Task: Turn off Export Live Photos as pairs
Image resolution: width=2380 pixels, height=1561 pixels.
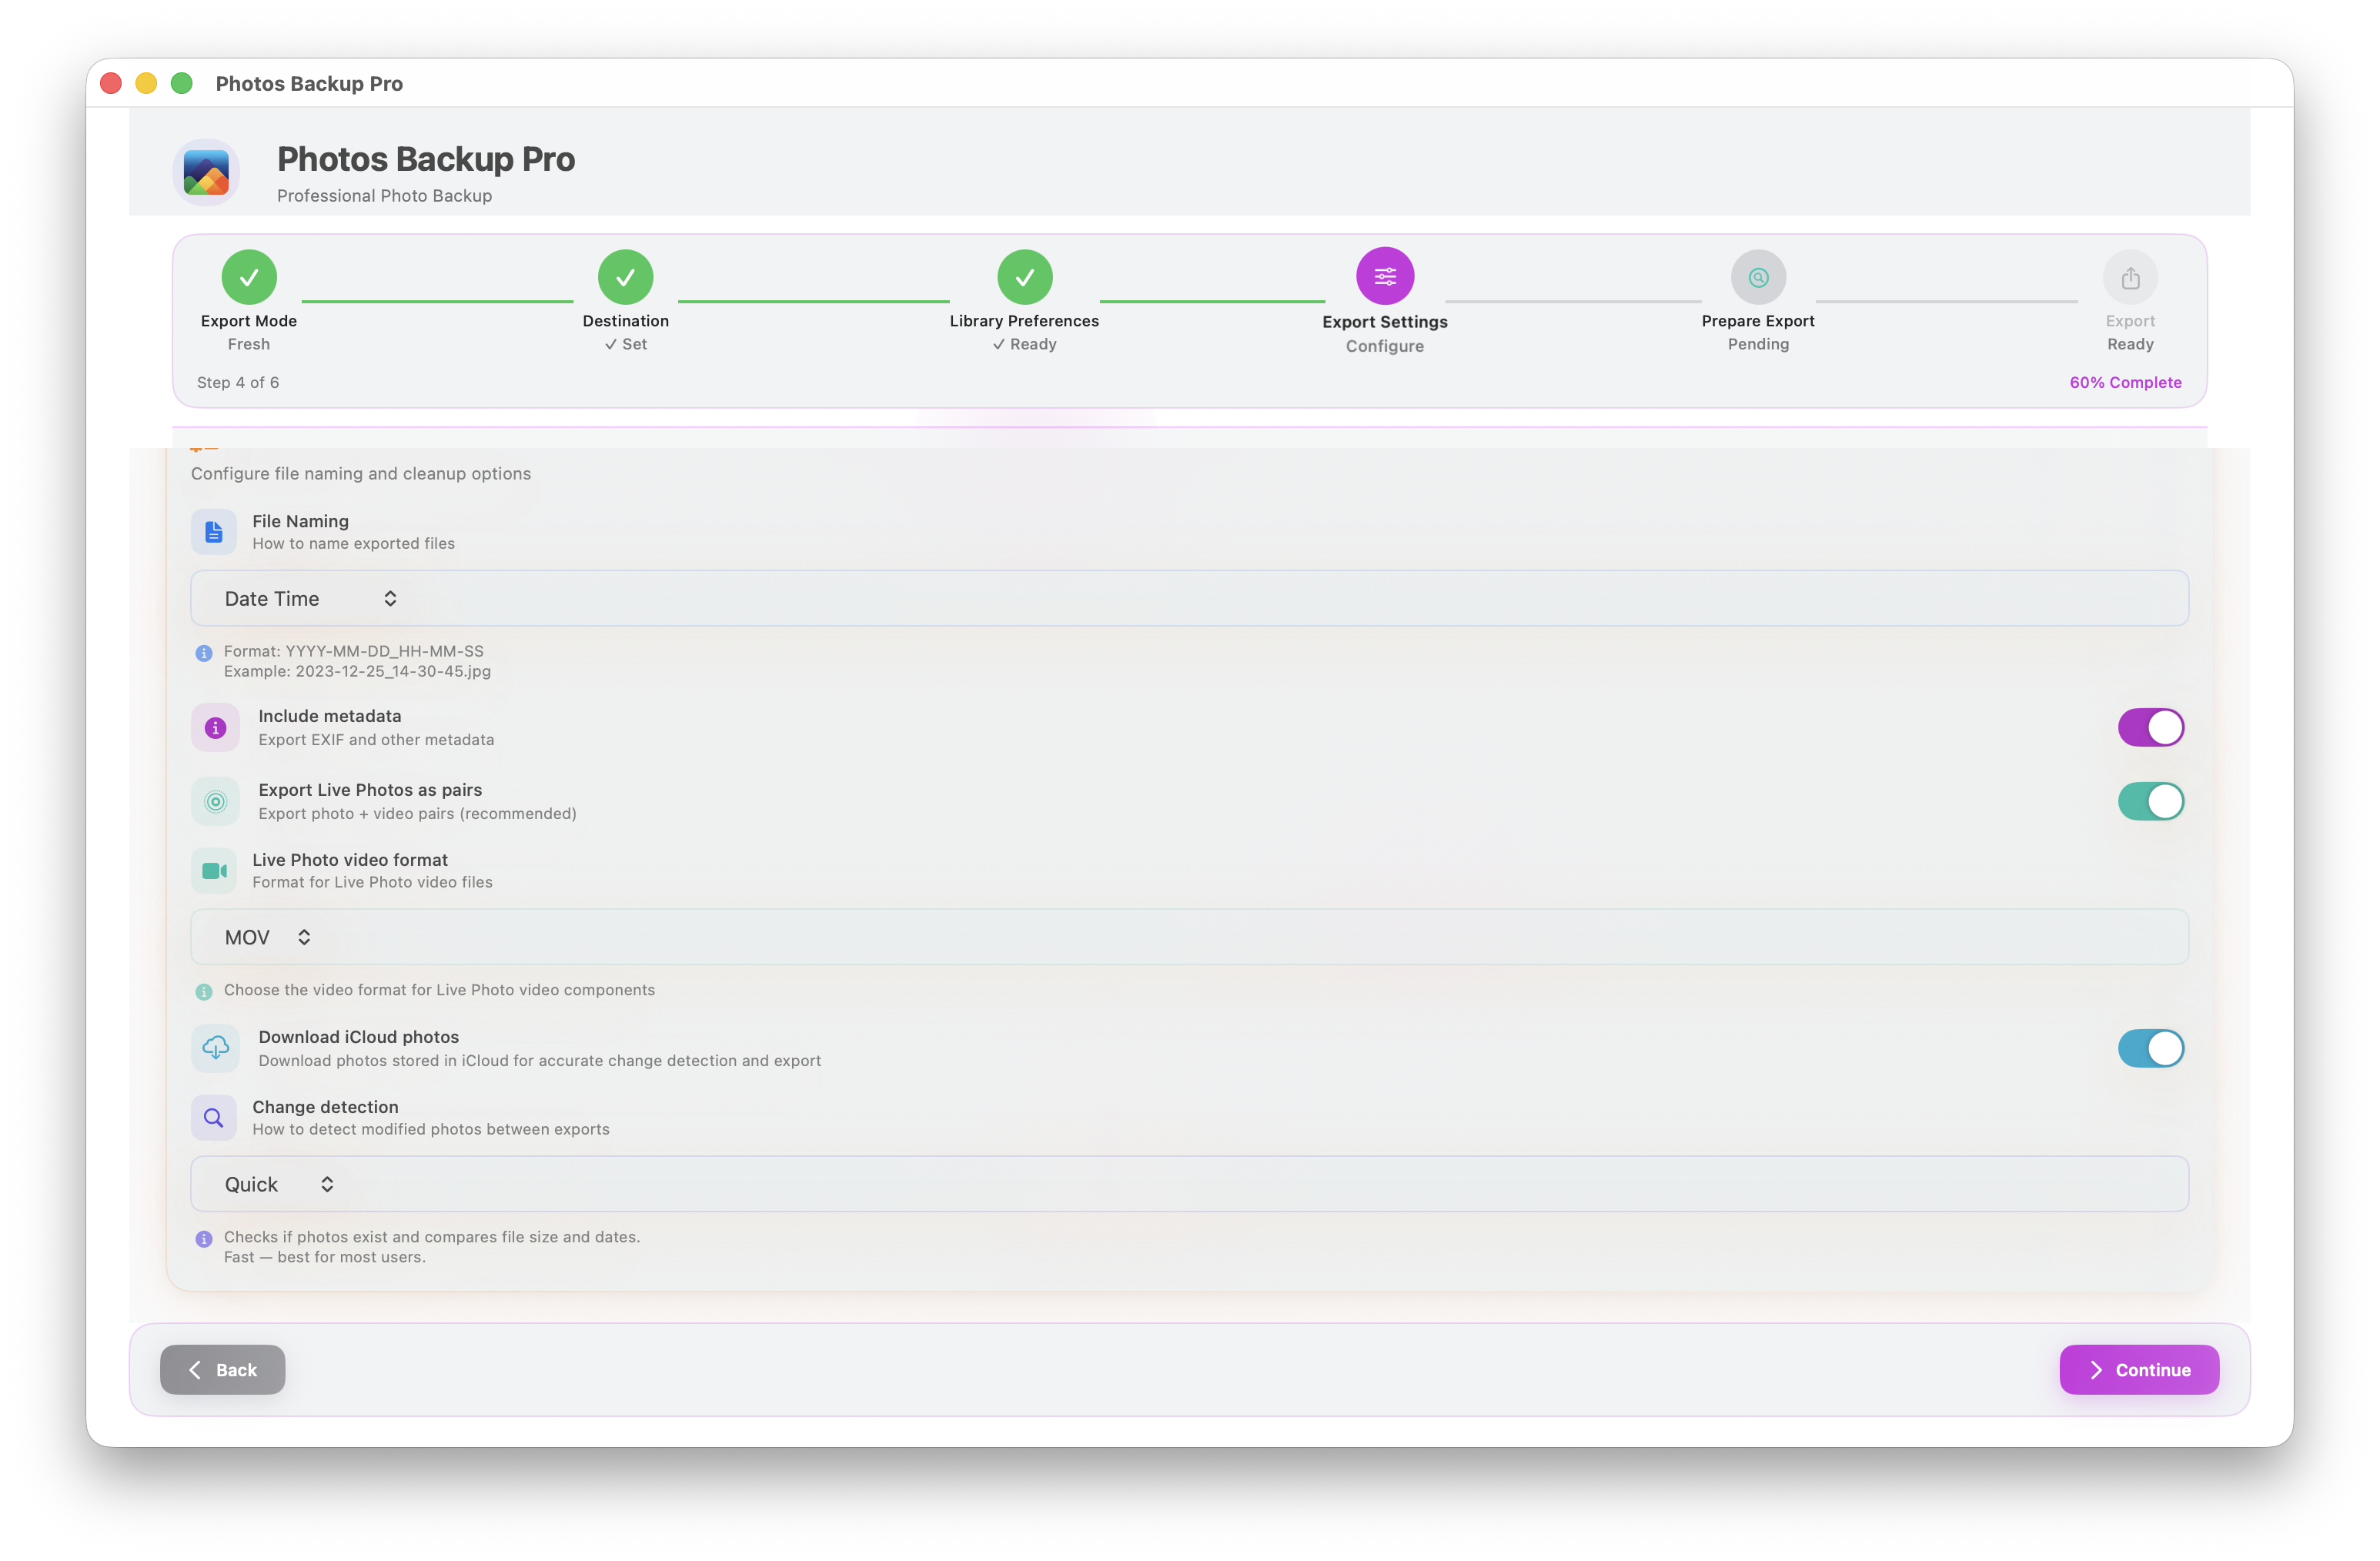Action: tap(2151, 801)
